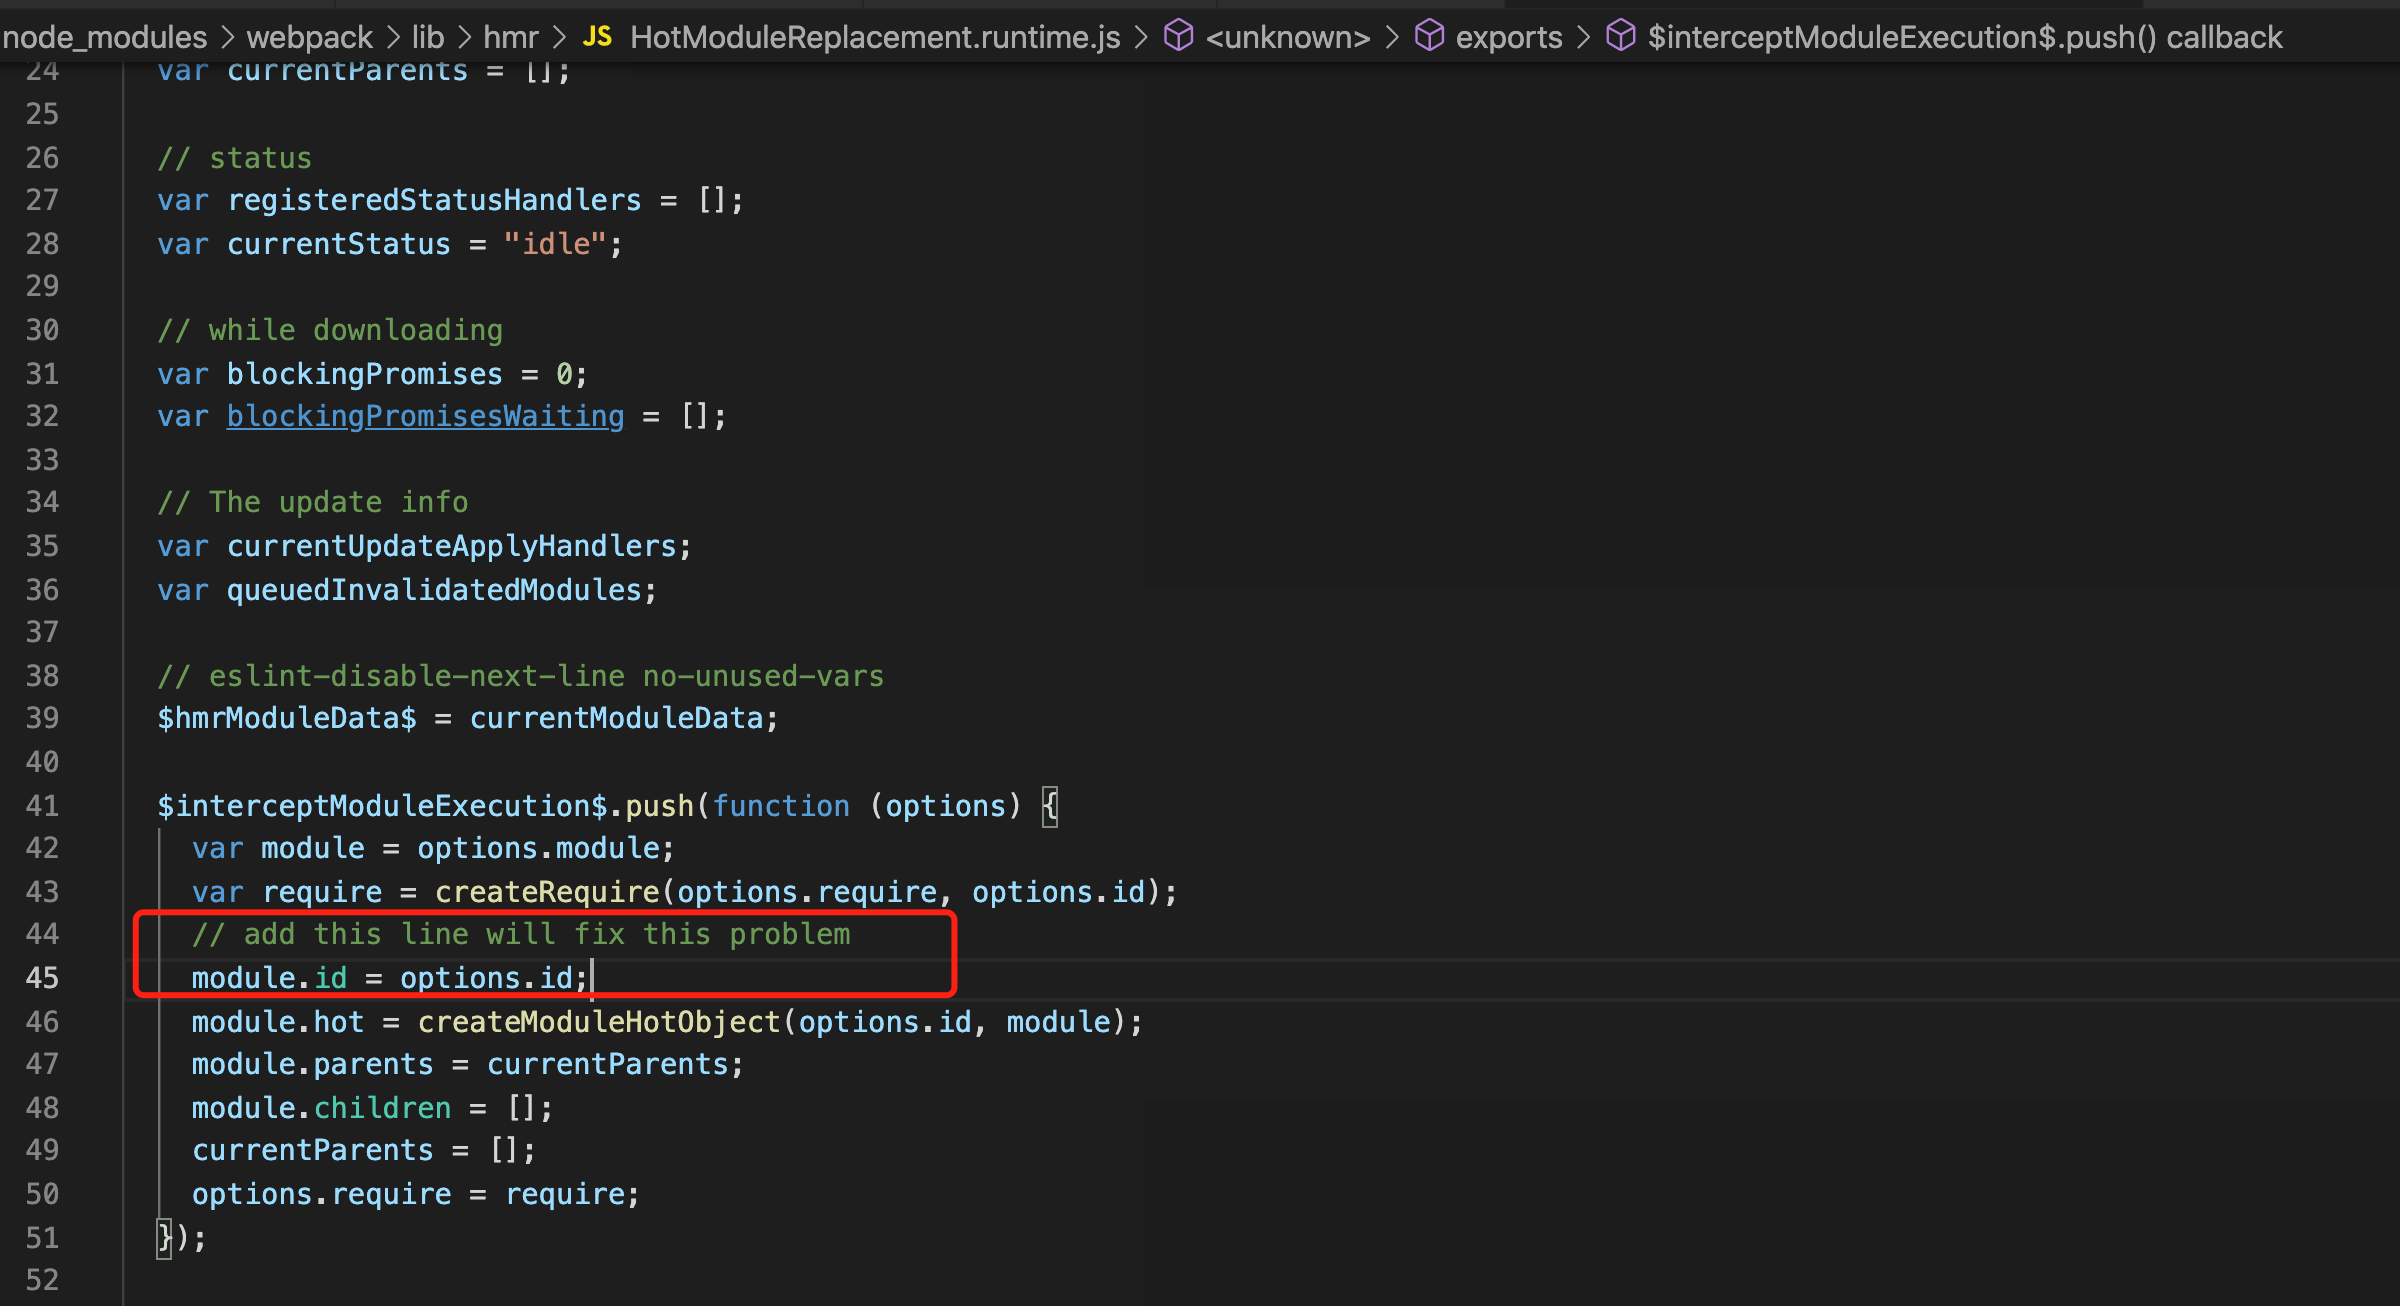Click 'var module = options.module' on line 42
This screenshot has height=1306, width=2400.
433,848
